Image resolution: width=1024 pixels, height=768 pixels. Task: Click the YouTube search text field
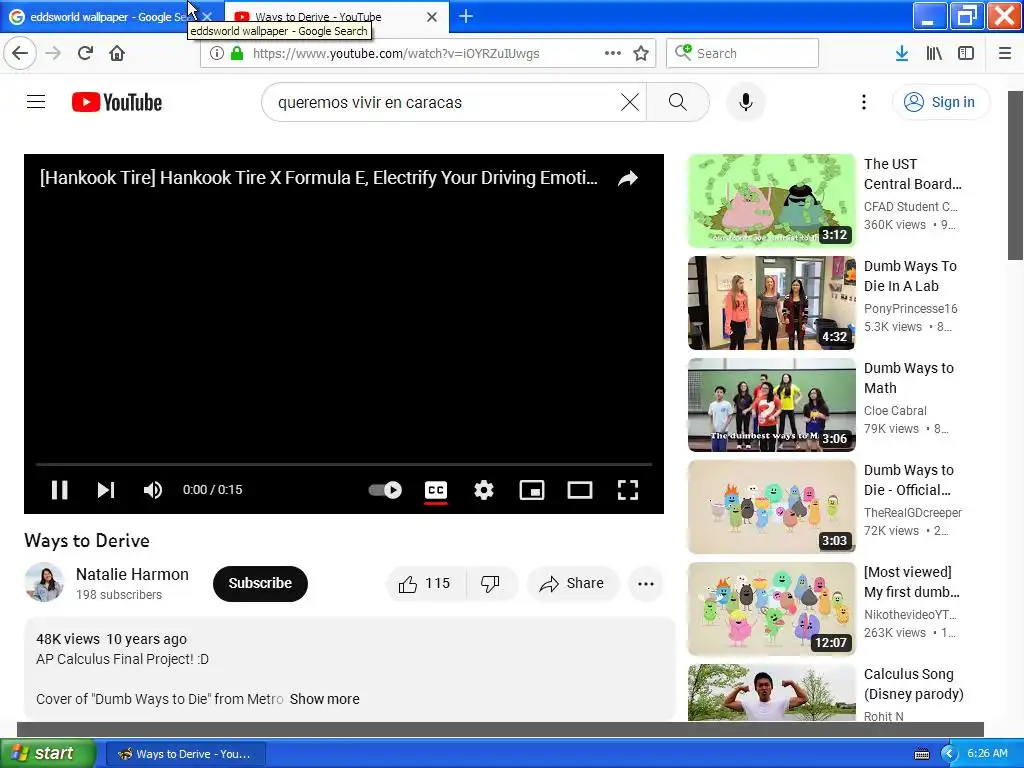tap(444, 102)
